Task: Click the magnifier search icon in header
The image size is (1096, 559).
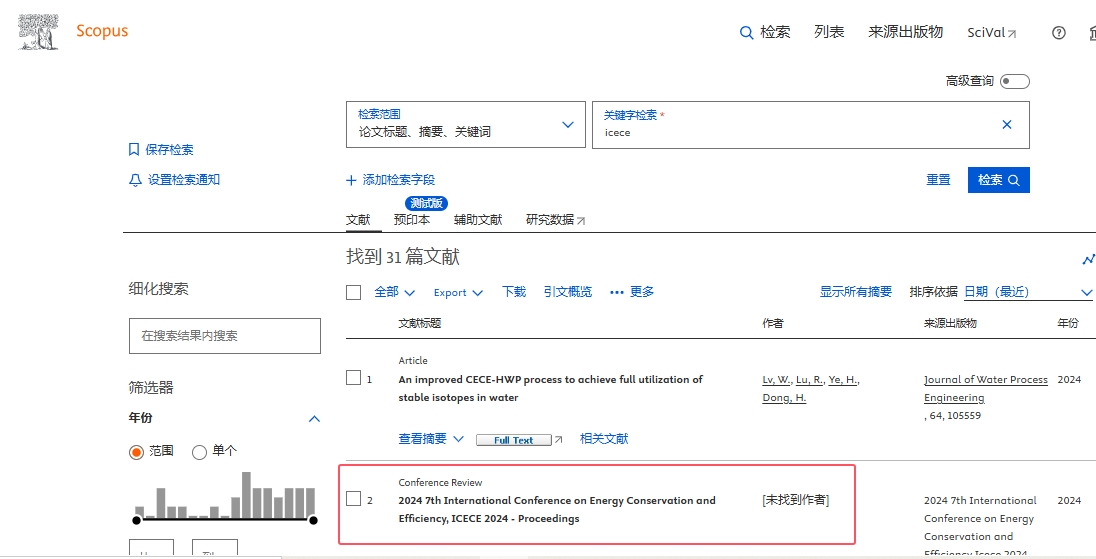Action: (x=746, y=33)
